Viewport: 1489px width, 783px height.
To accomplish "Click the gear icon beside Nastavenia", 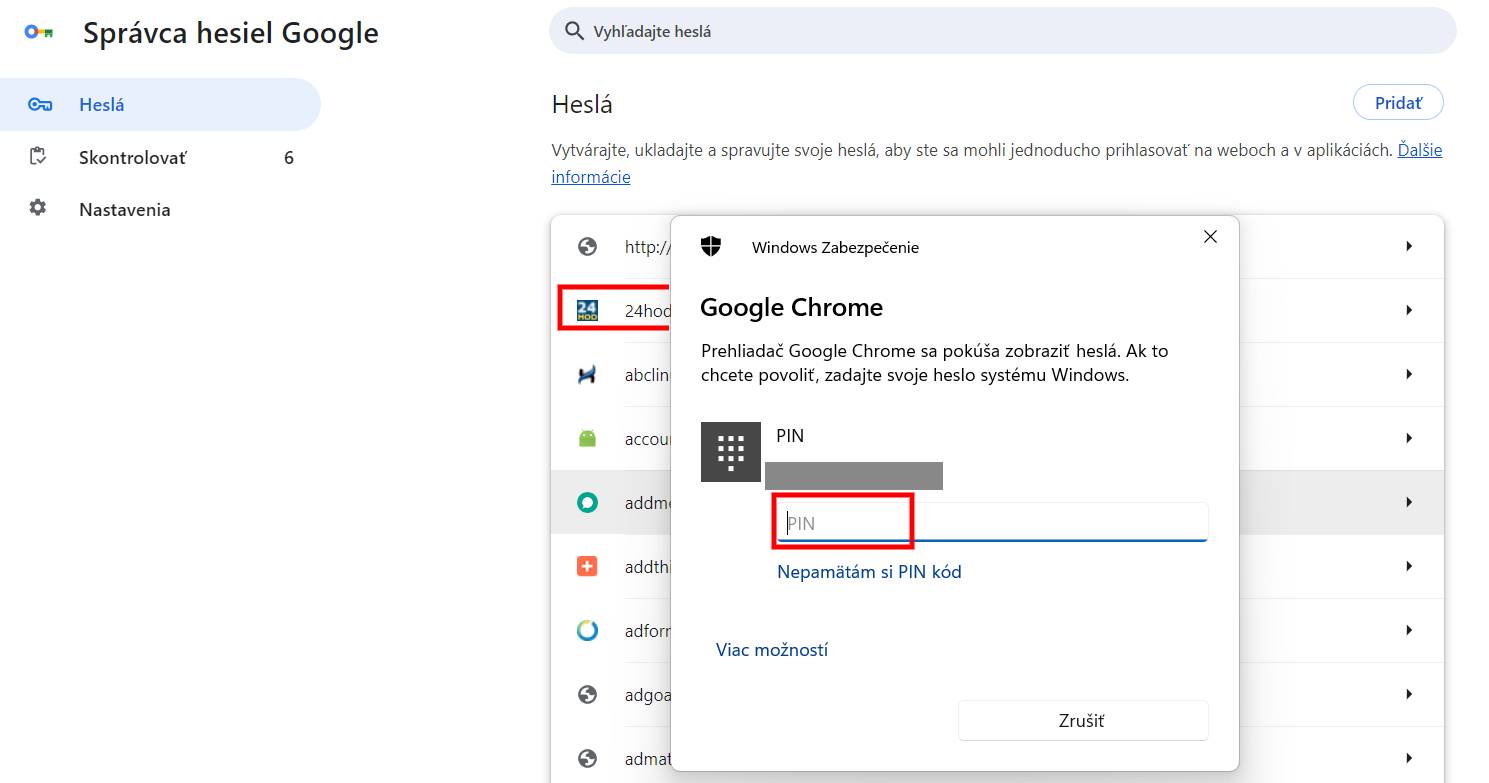I will pyautogui.click(x=38, y=208).
